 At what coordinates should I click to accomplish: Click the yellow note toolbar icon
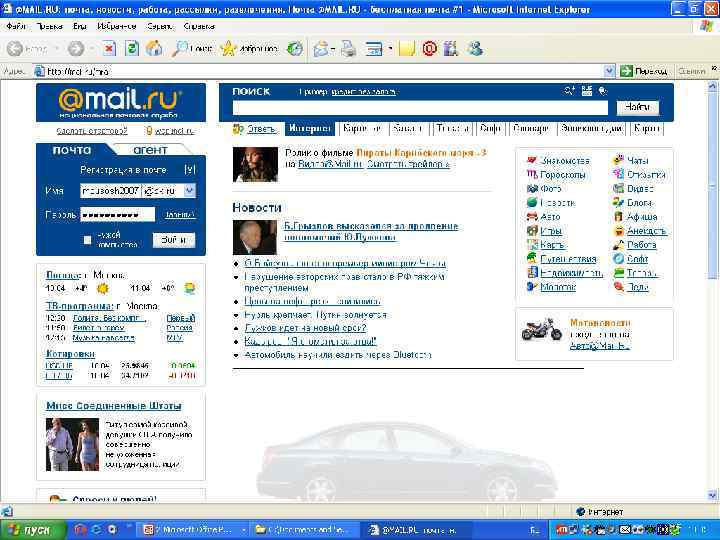(407, 48)
